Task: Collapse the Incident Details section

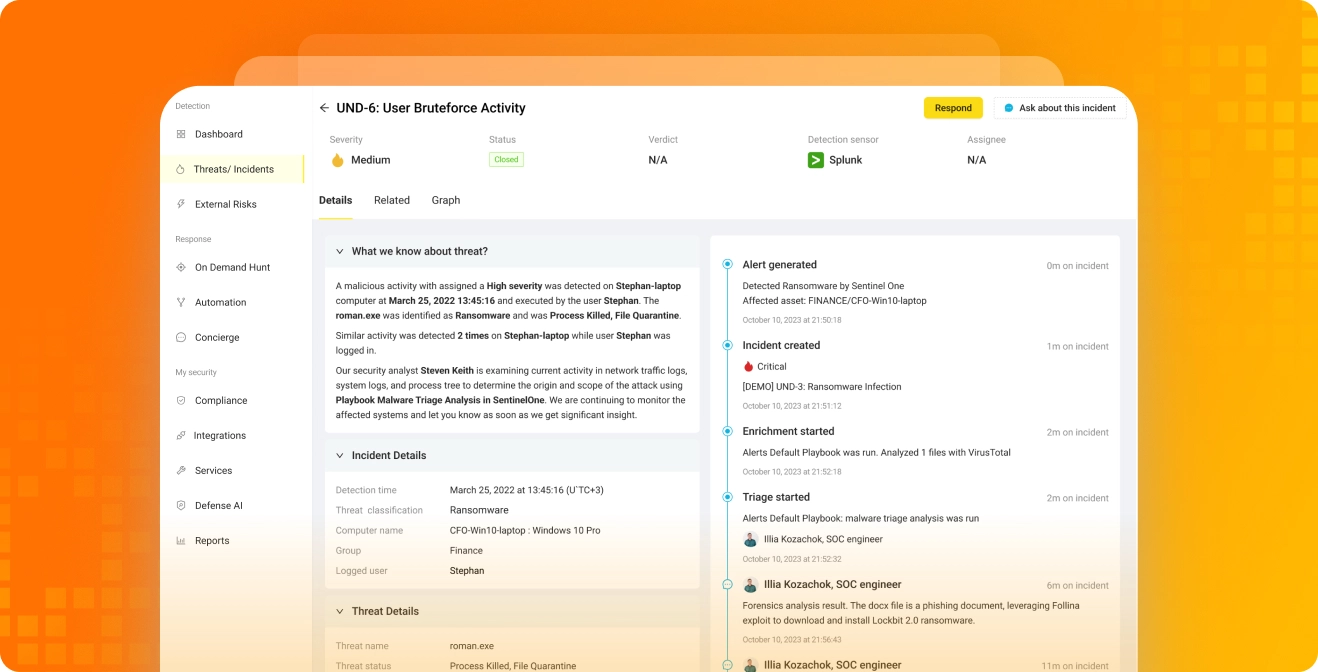Action: (x=340, y=455)
